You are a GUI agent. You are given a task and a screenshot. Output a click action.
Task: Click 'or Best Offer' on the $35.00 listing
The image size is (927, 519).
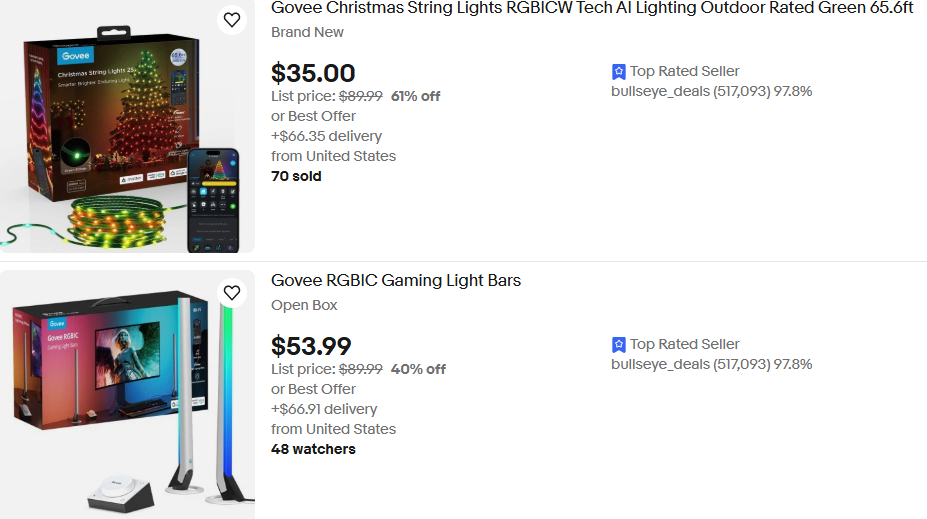(x=313, y=116)
